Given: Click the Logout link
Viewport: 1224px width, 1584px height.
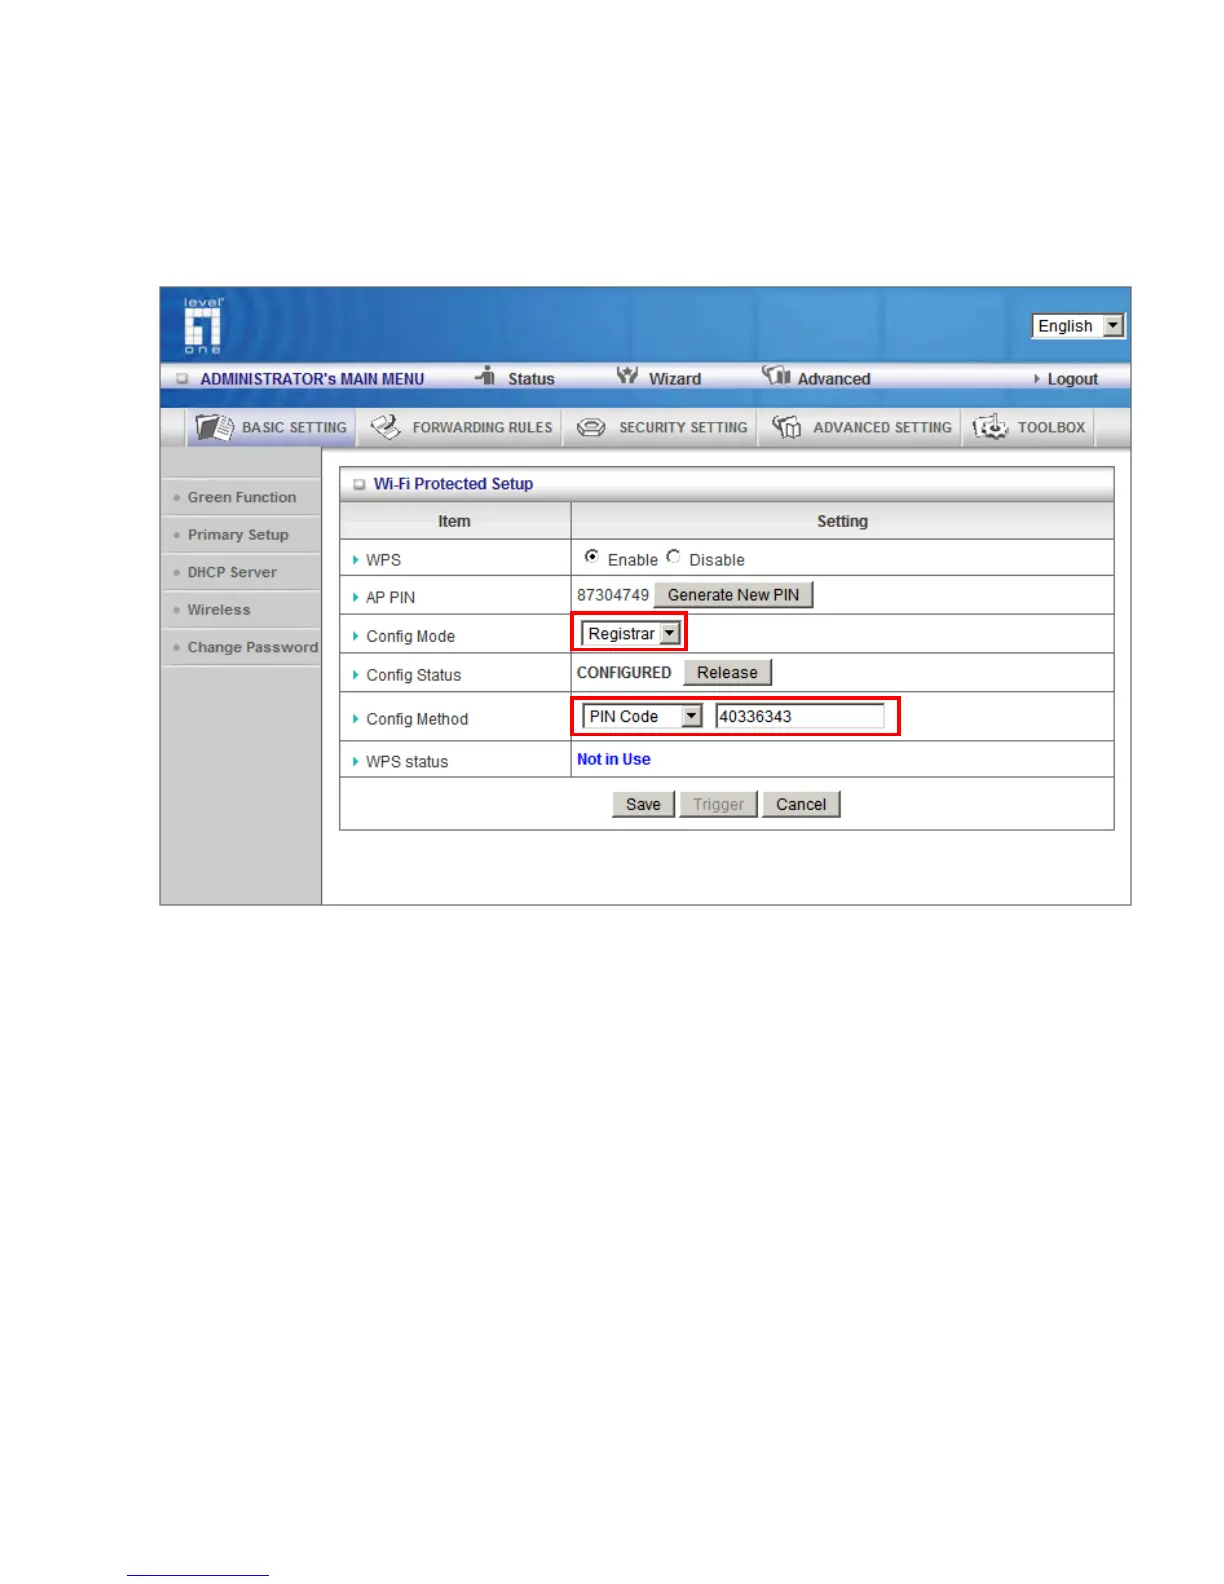Looking at the screenshot, I should pyautogui.click(x=1073, y=379).
